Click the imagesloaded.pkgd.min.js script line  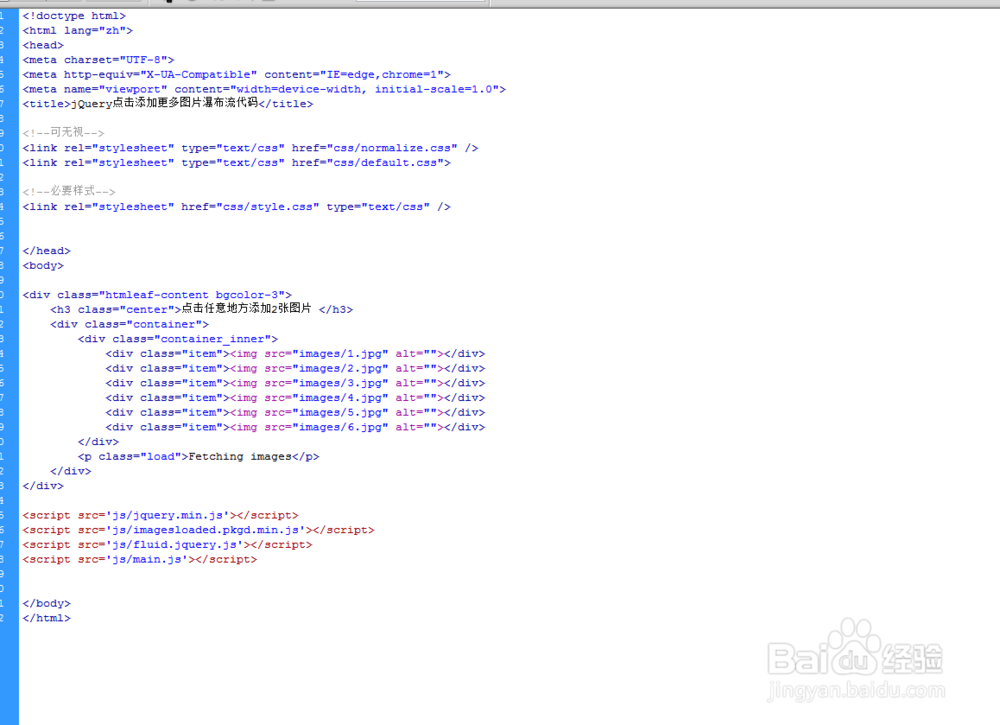(x=198, y=530)
